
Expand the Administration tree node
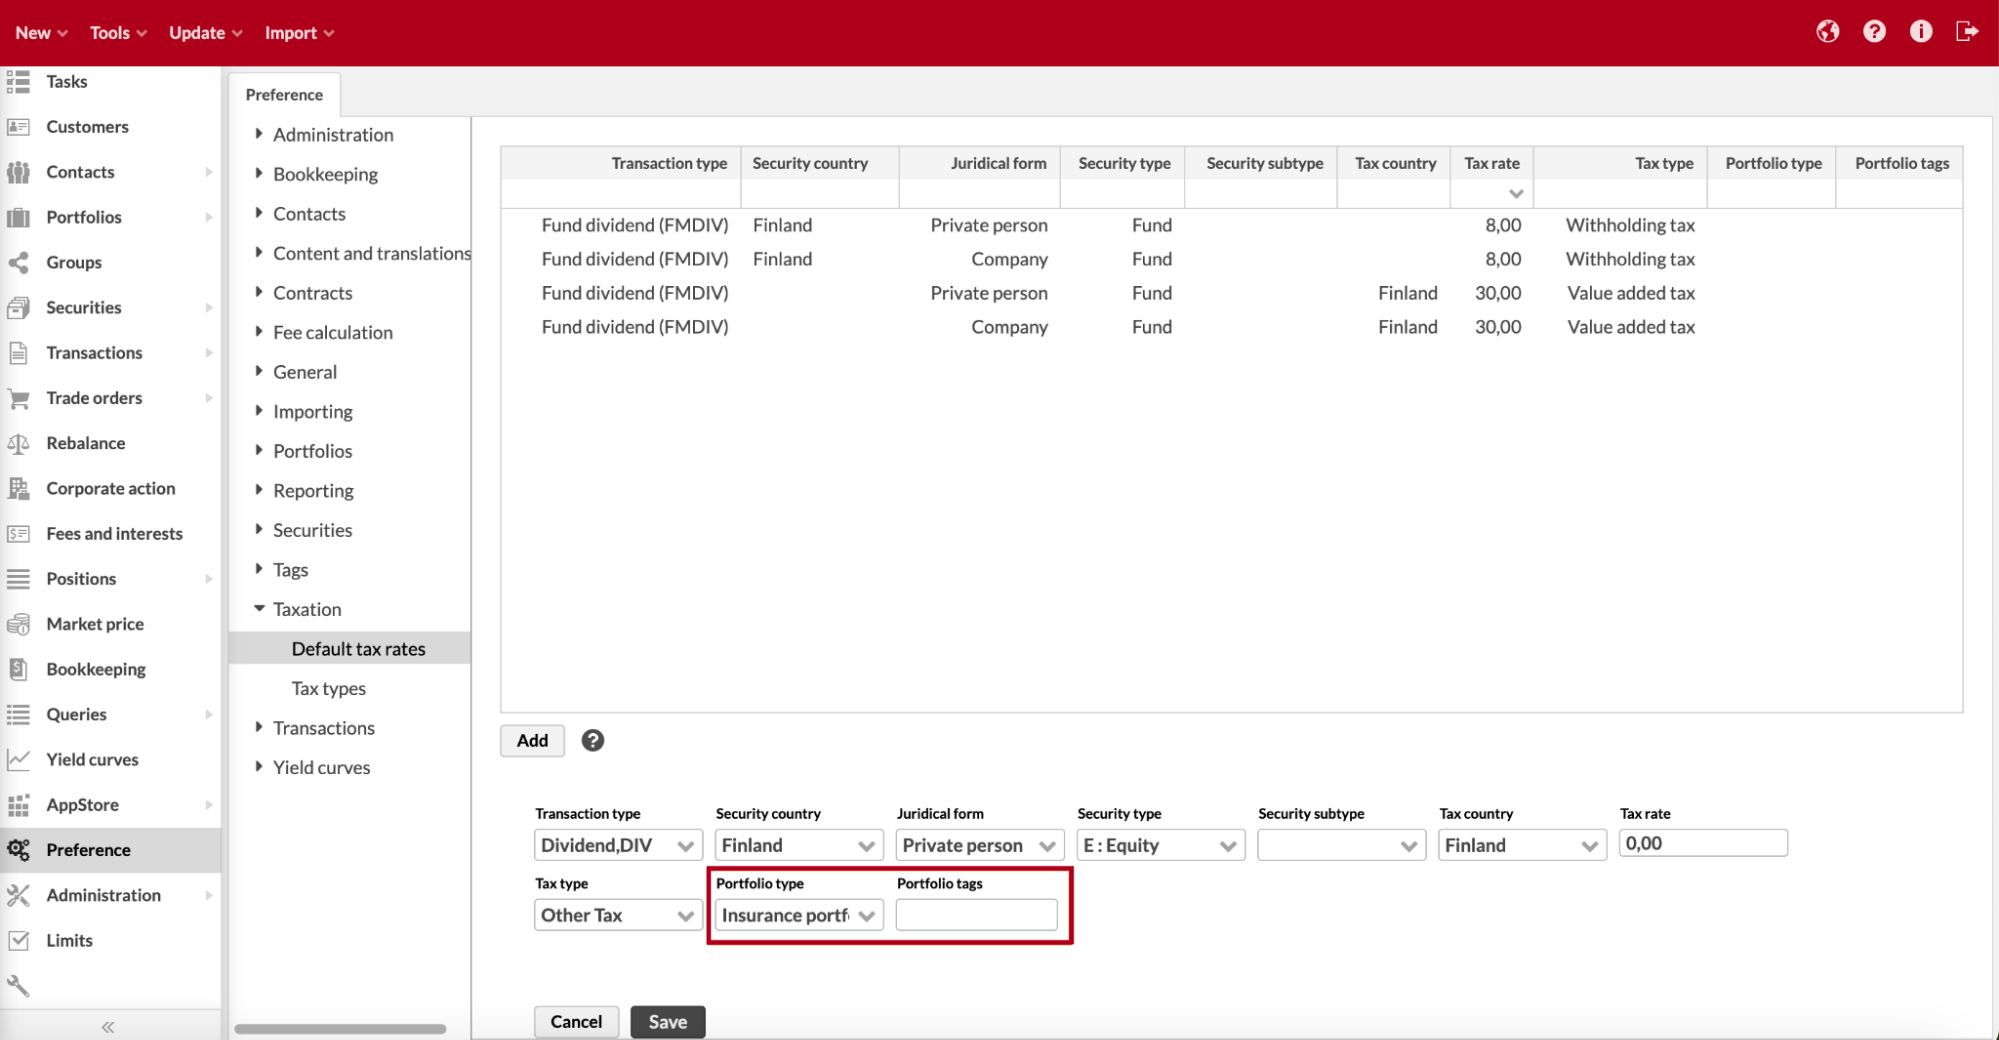tap(259, 133)
